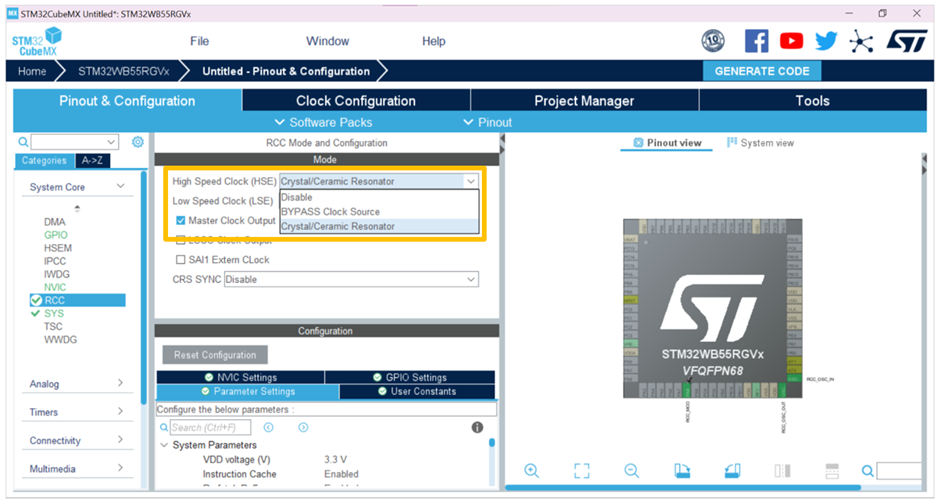Click the parameter list vertical scrollbar
The image size is (940, 504).
pos(492,443)
